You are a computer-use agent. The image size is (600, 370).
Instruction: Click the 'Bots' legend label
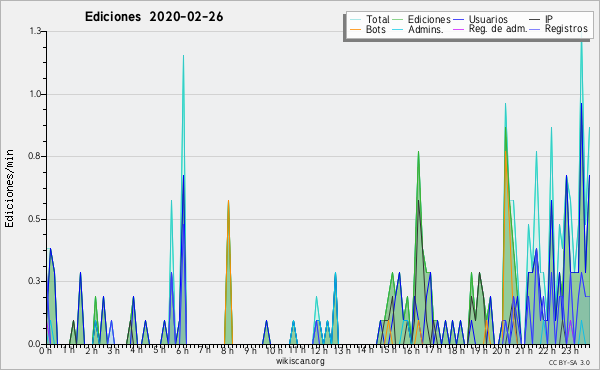pos(375,29)
